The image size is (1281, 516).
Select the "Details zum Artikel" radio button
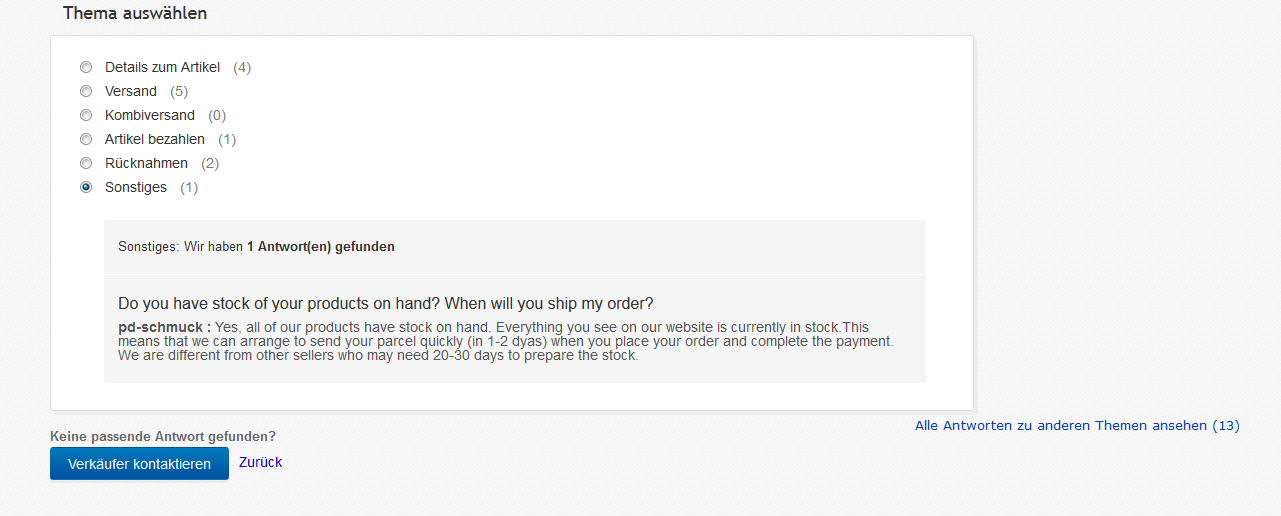86,67
